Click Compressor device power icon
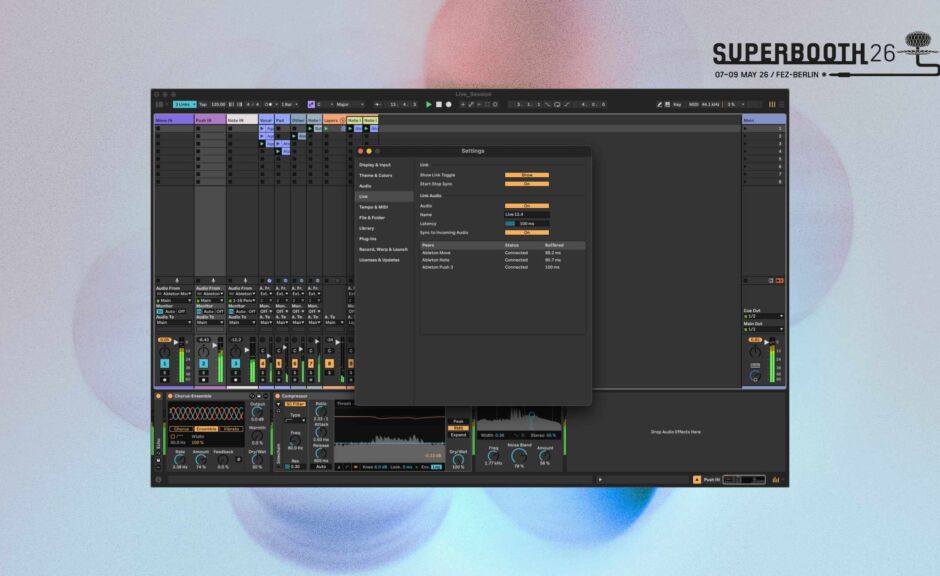940x576 pixels. [x=278, y=396]
